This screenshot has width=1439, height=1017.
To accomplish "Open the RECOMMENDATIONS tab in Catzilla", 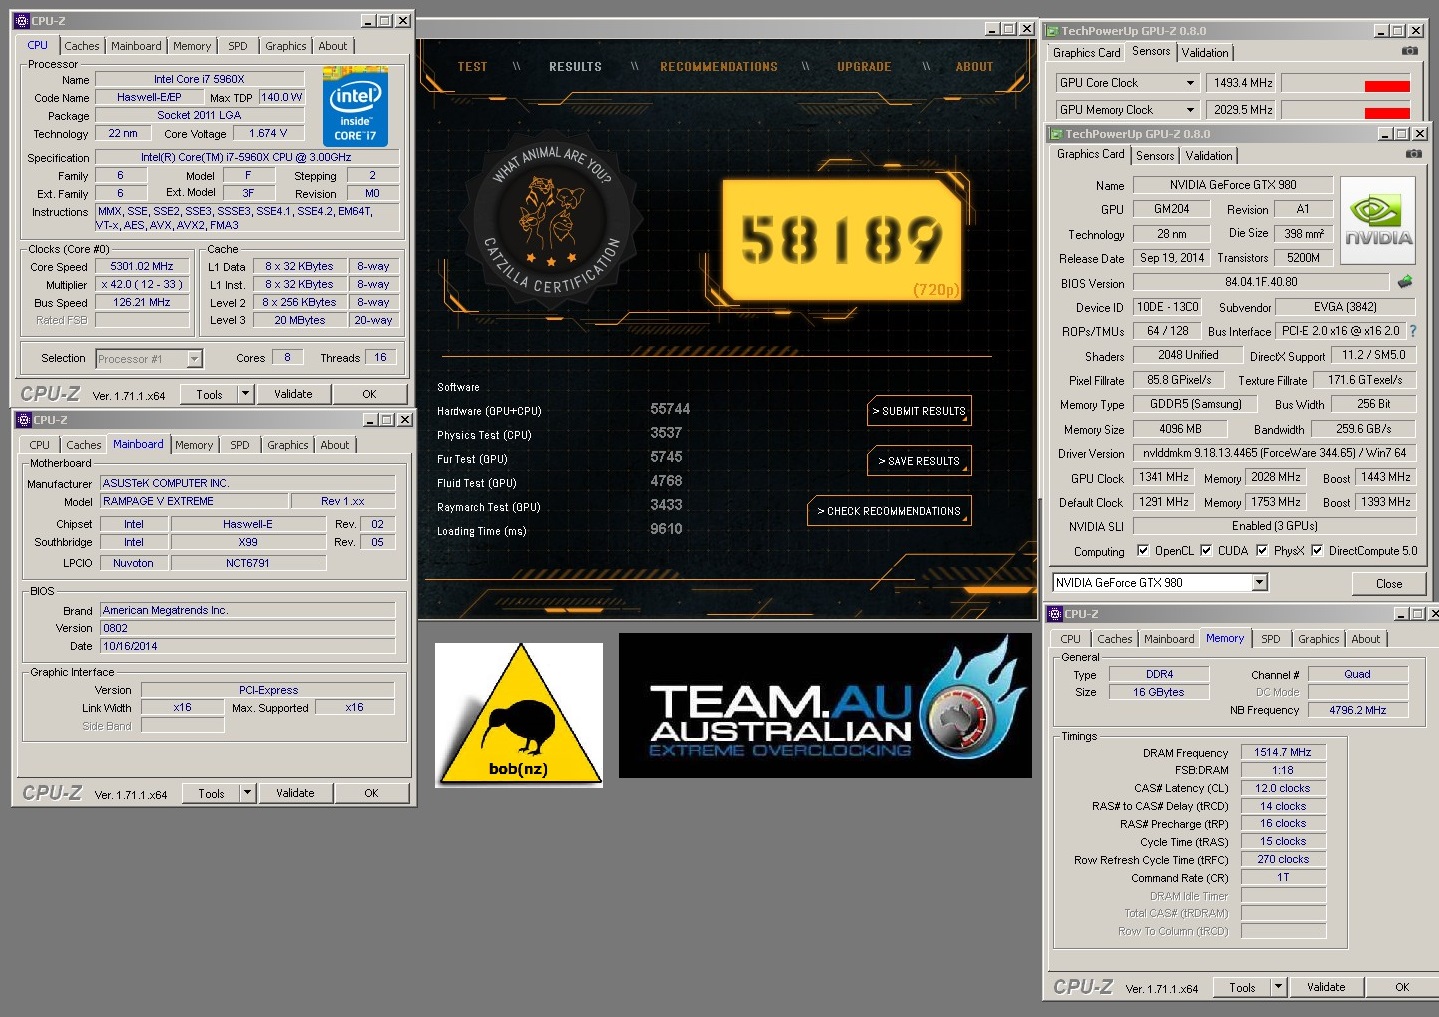I will pyautogui.click(x=719, y=67).
